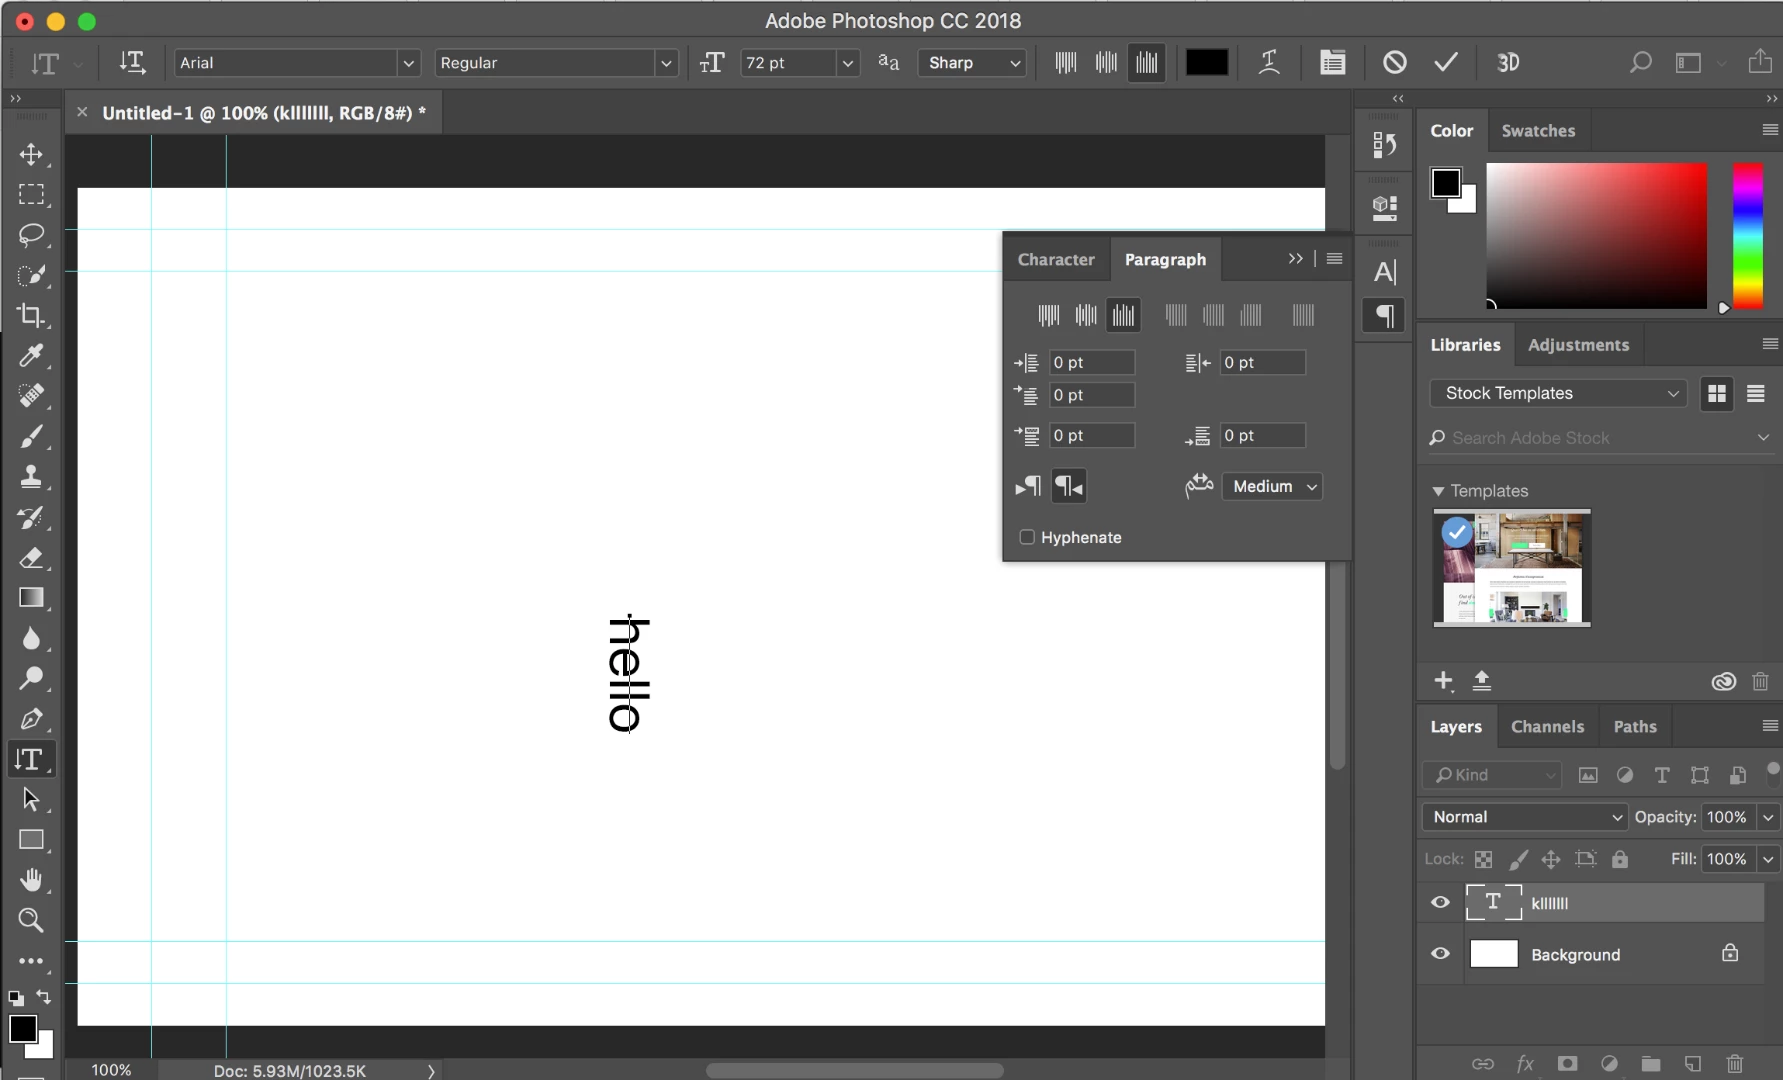The image size is (1783, 1080).
Task: Click the foreground color swatch in Color panel
Action: [1445, 182]
